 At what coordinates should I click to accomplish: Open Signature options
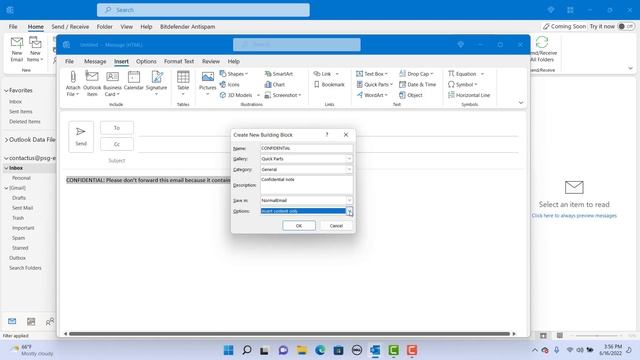156,84
